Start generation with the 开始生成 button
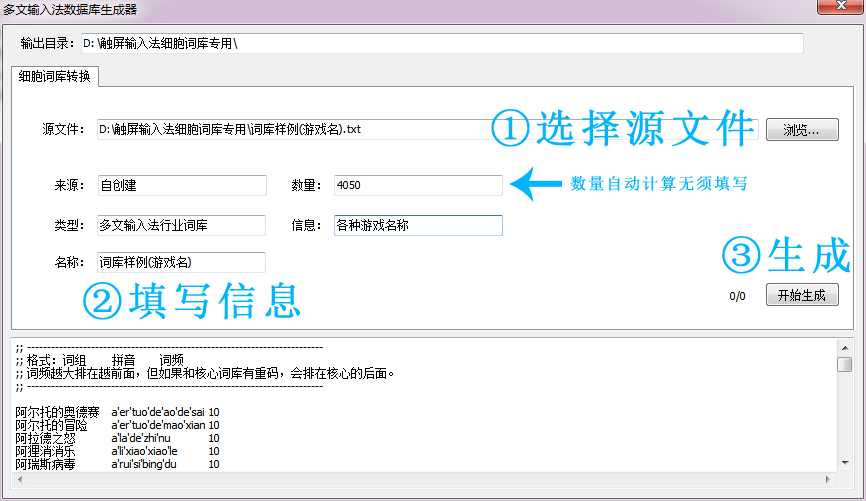Image resolution: width=866 pixels, height=501 pixels. click(802, 295)
